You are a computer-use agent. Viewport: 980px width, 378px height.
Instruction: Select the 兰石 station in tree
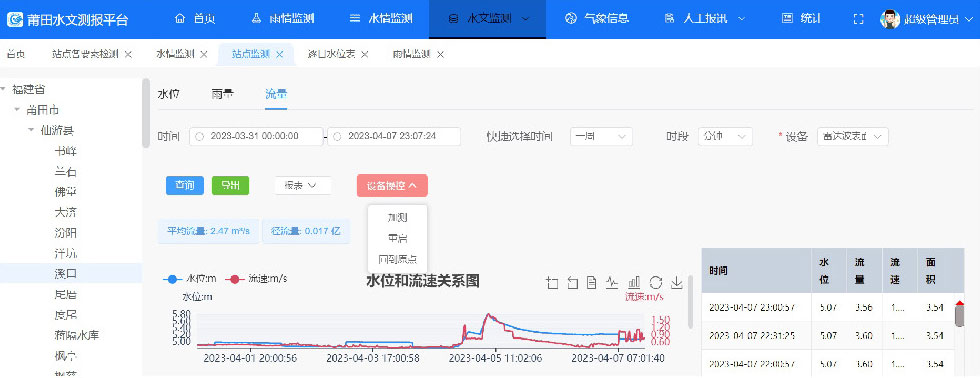(x=66, y=171)
